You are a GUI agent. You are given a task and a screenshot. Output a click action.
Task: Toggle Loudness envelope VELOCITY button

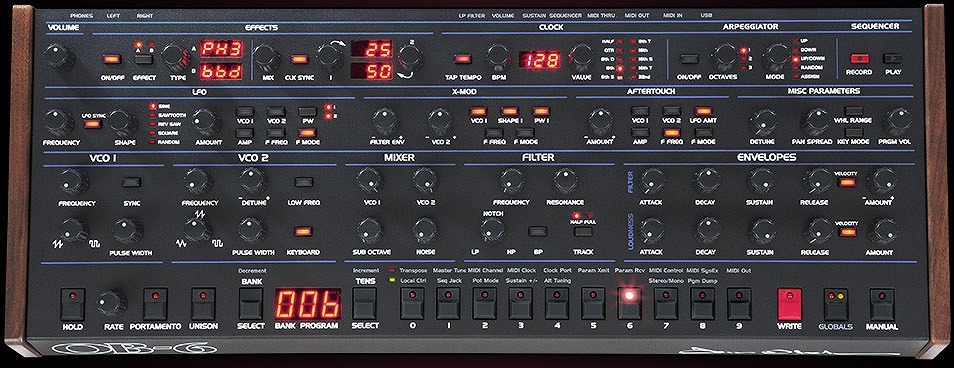click(847, 232)
